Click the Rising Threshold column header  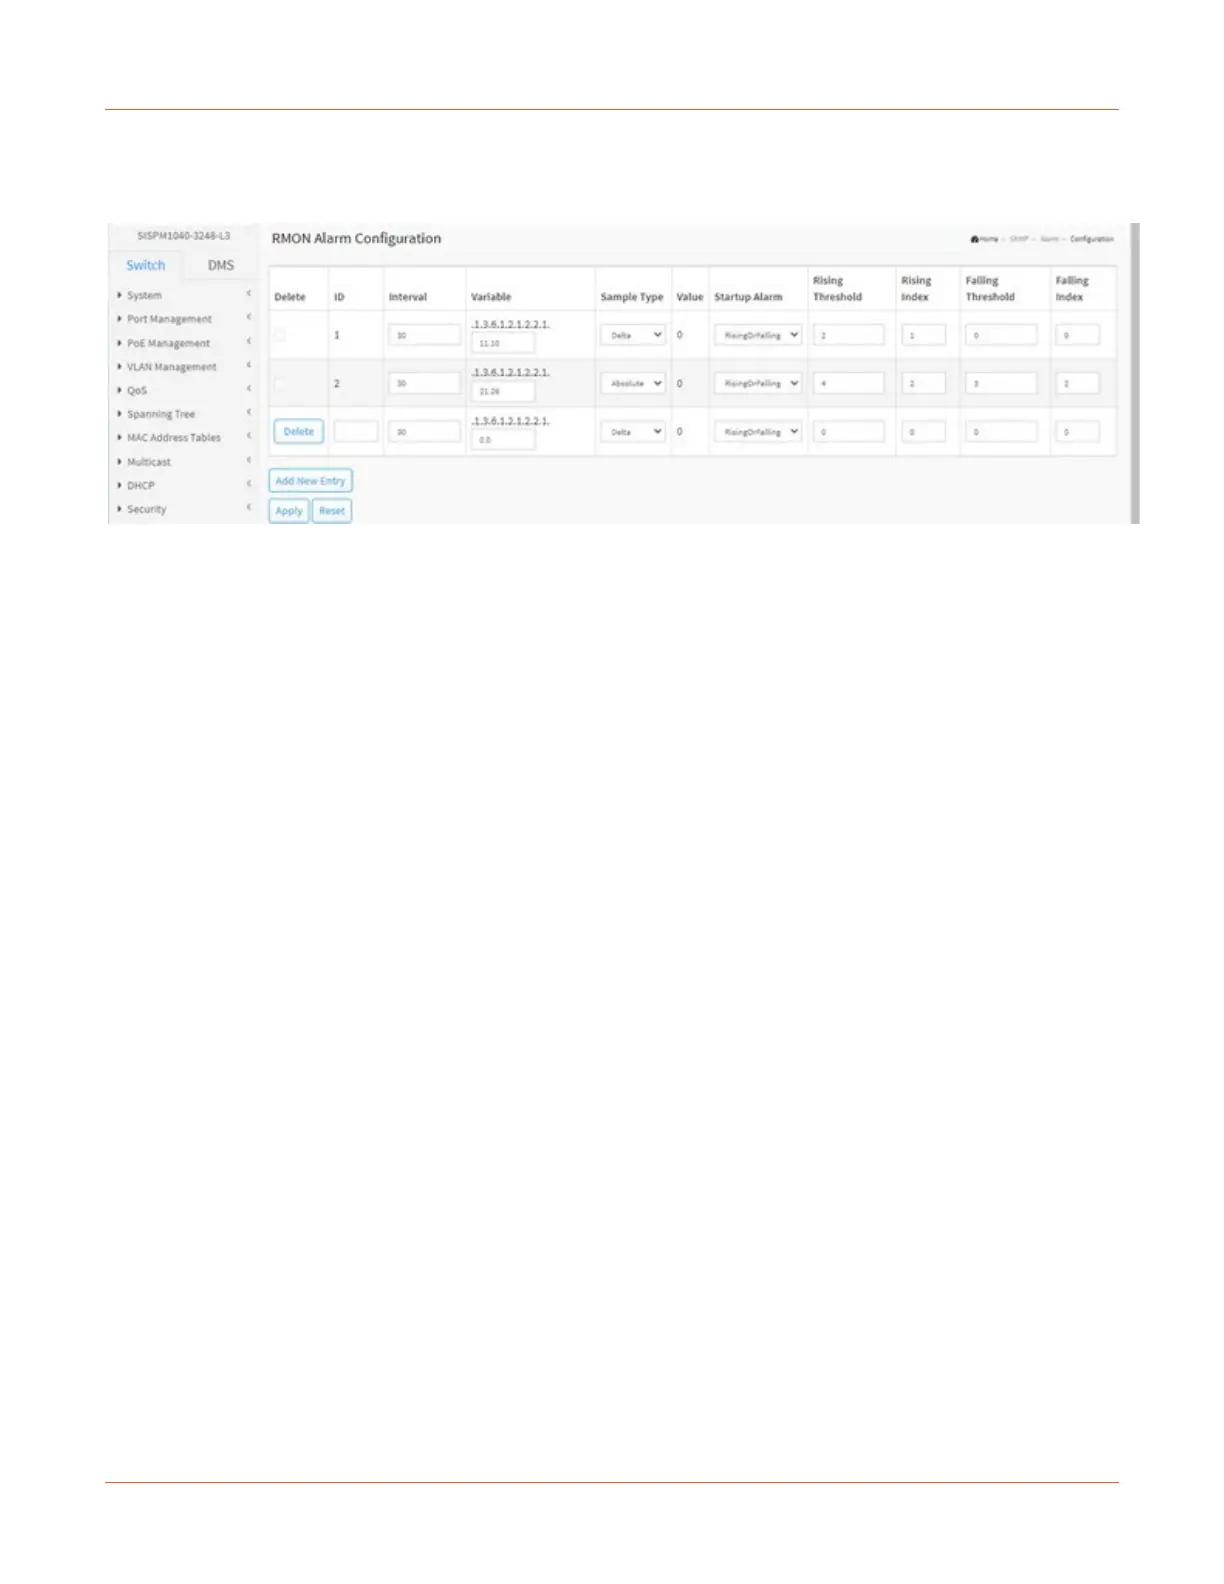tap(837, 289)
